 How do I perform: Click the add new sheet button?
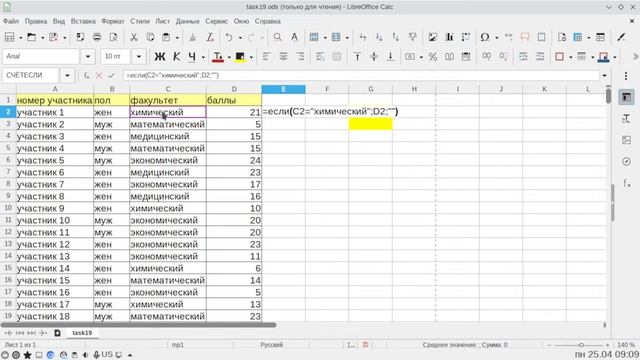point(57,333)
